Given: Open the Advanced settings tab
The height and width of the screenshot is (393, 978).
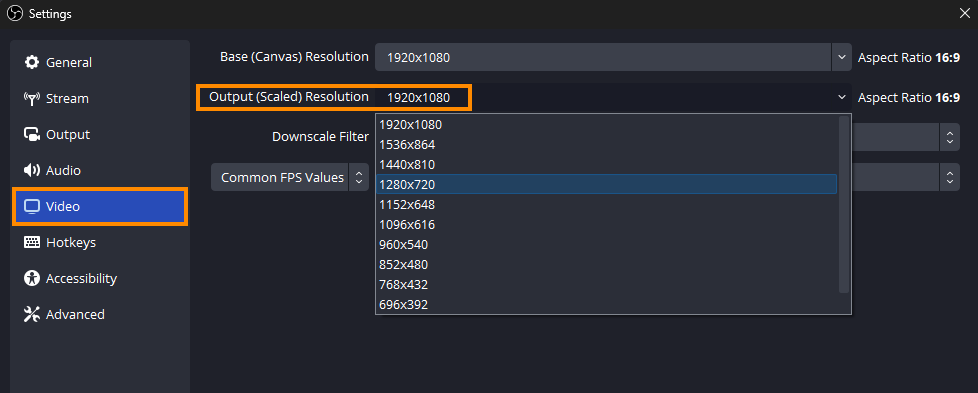Looking at the screenshot, I should (100, 314).
